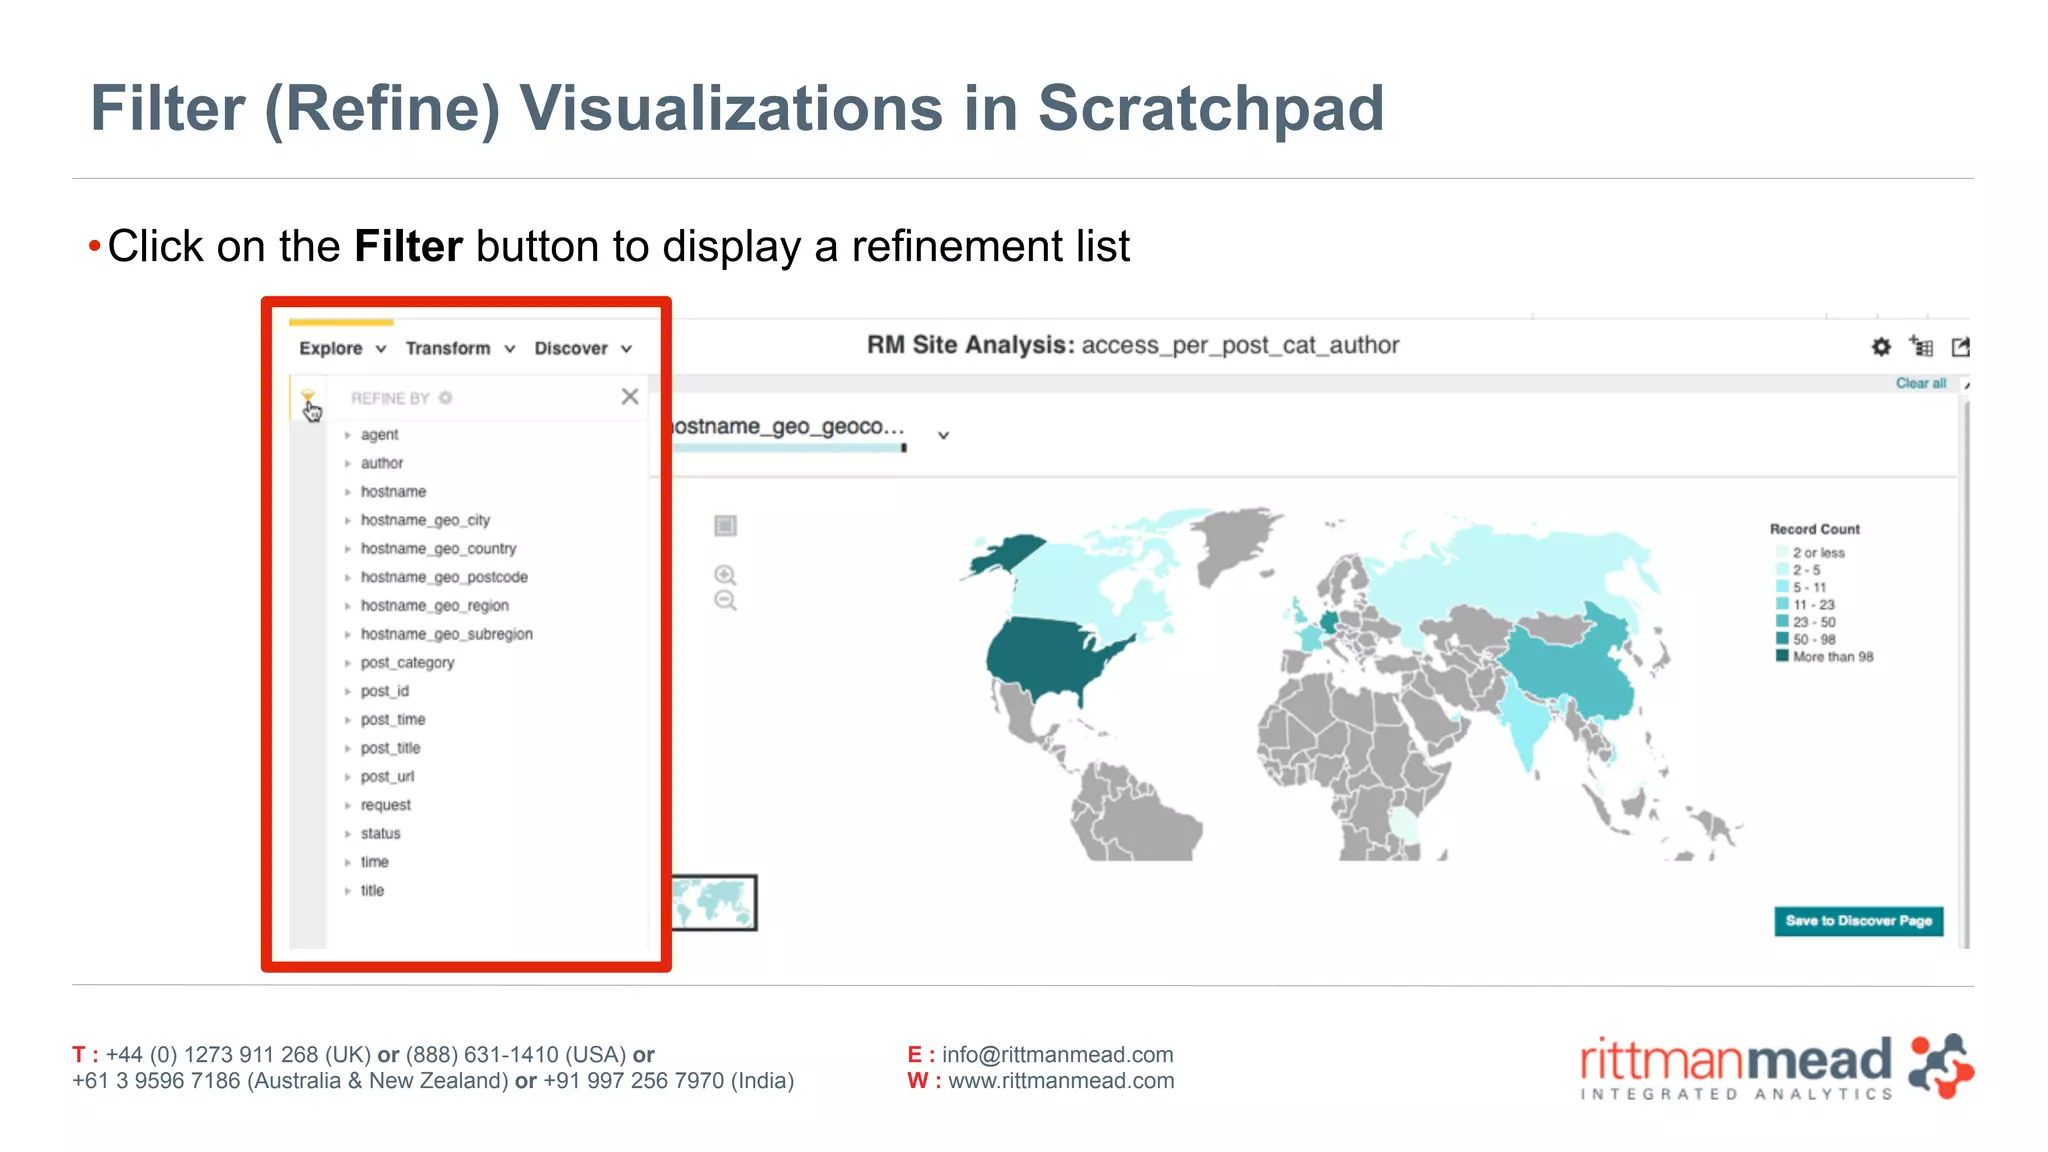
Task: Expand the hostname_geo_country refinement
Action: 438,549
